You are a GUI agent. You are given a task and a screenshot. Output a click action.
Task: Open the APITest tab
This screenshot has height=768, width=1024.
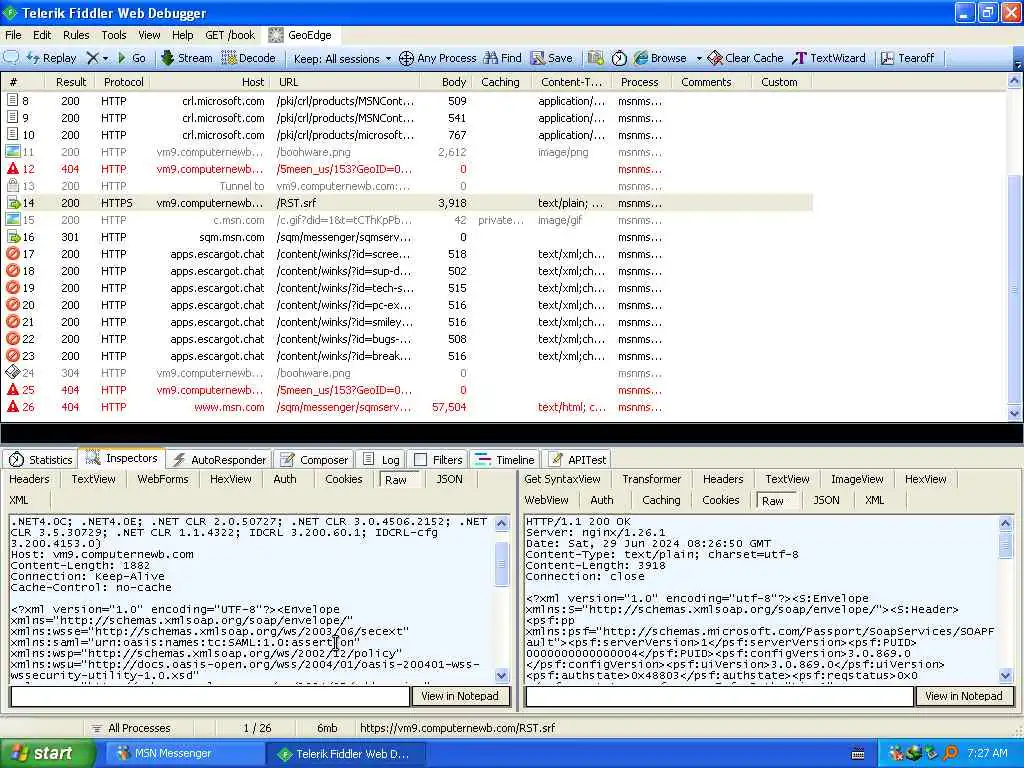click(x=577, y=460)
